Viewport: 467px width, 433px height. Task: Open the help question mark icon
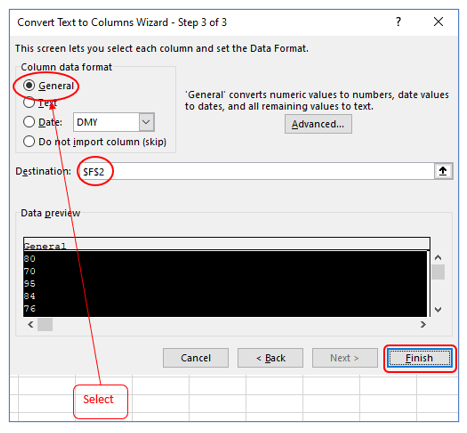pos(398,22)
